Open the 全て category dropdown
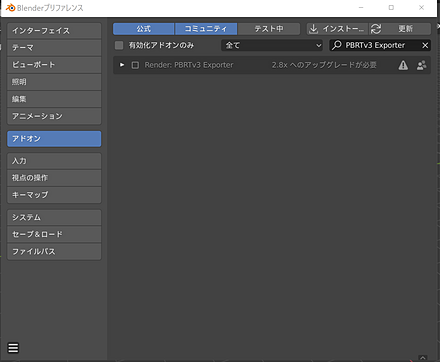Screen dimensions: 440x362 point(272,45)
